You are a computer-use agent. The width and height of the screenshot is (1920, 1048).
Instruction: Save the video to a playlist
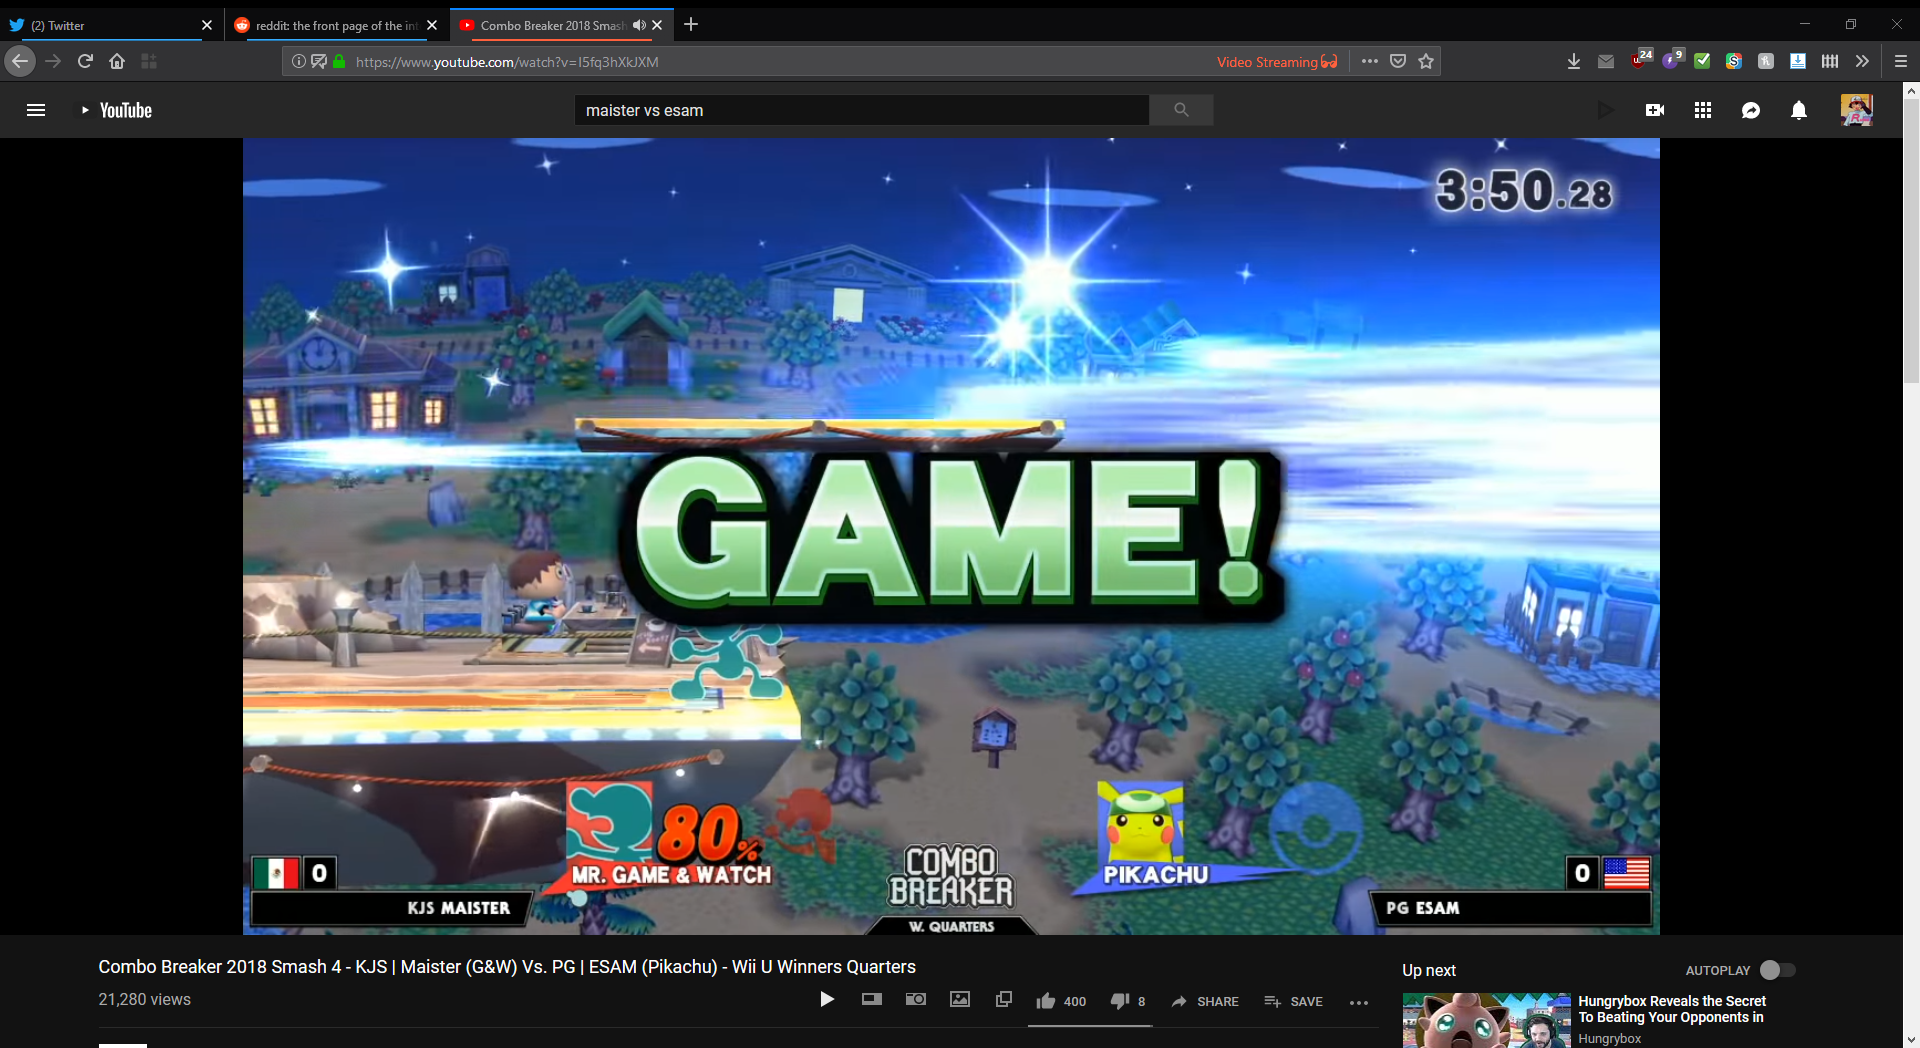pyautogui.click(x=1293, y=1001)
